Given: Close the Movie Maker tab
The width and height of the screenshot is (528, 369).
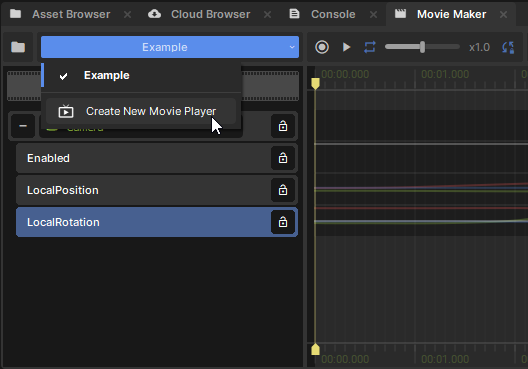Looking at the screenshot, I should (503, 14).
